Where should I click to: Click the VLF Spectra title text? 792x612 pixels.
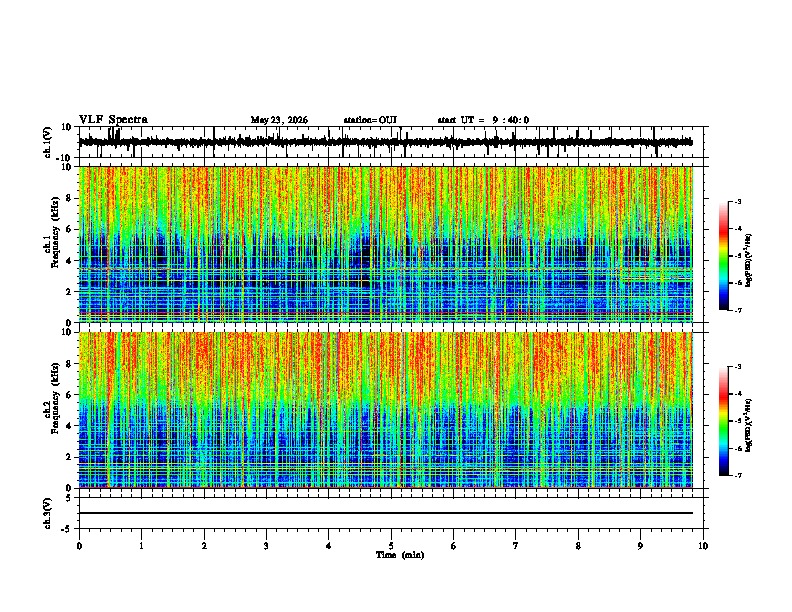(x=113, y=120)
